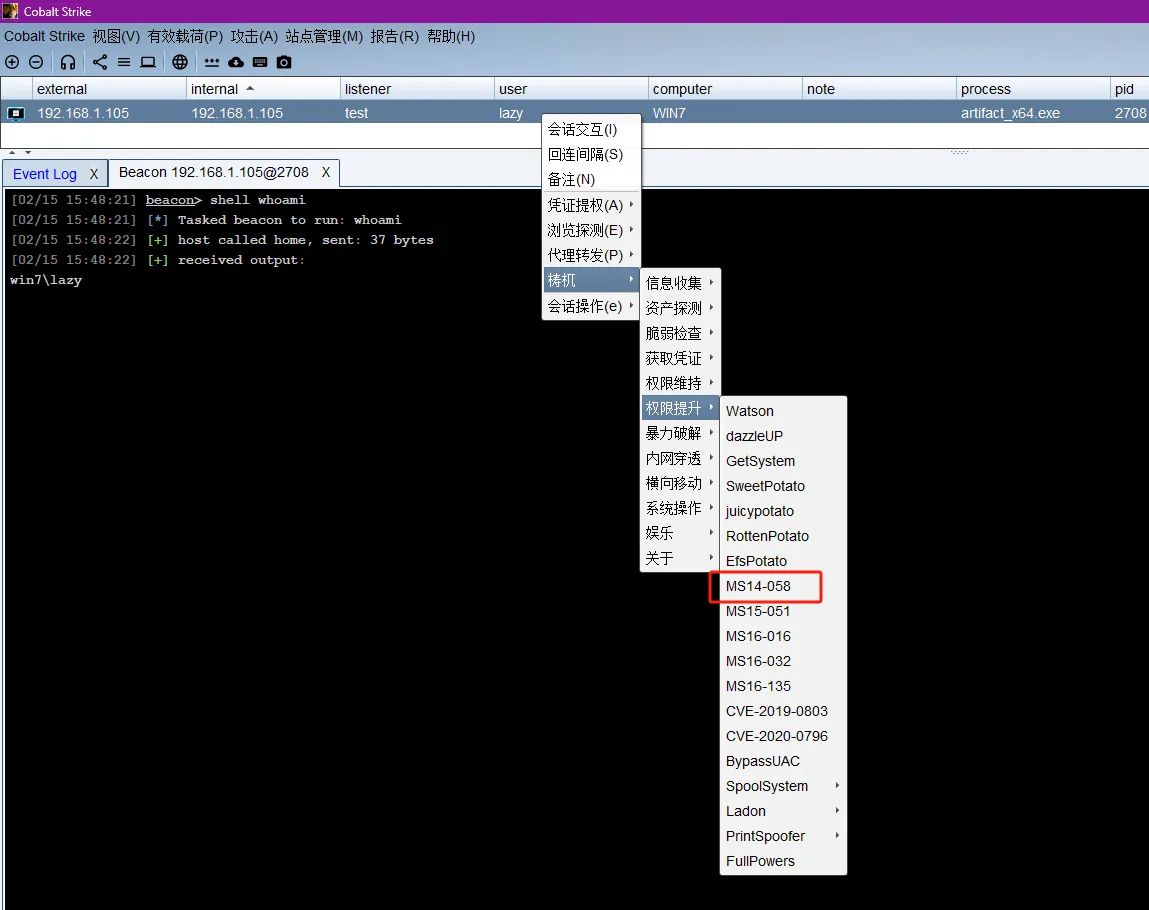The width and height of the screenshot is (1149, 910).
Task: Sort sessions by process column
Action: coord(1032,89)
